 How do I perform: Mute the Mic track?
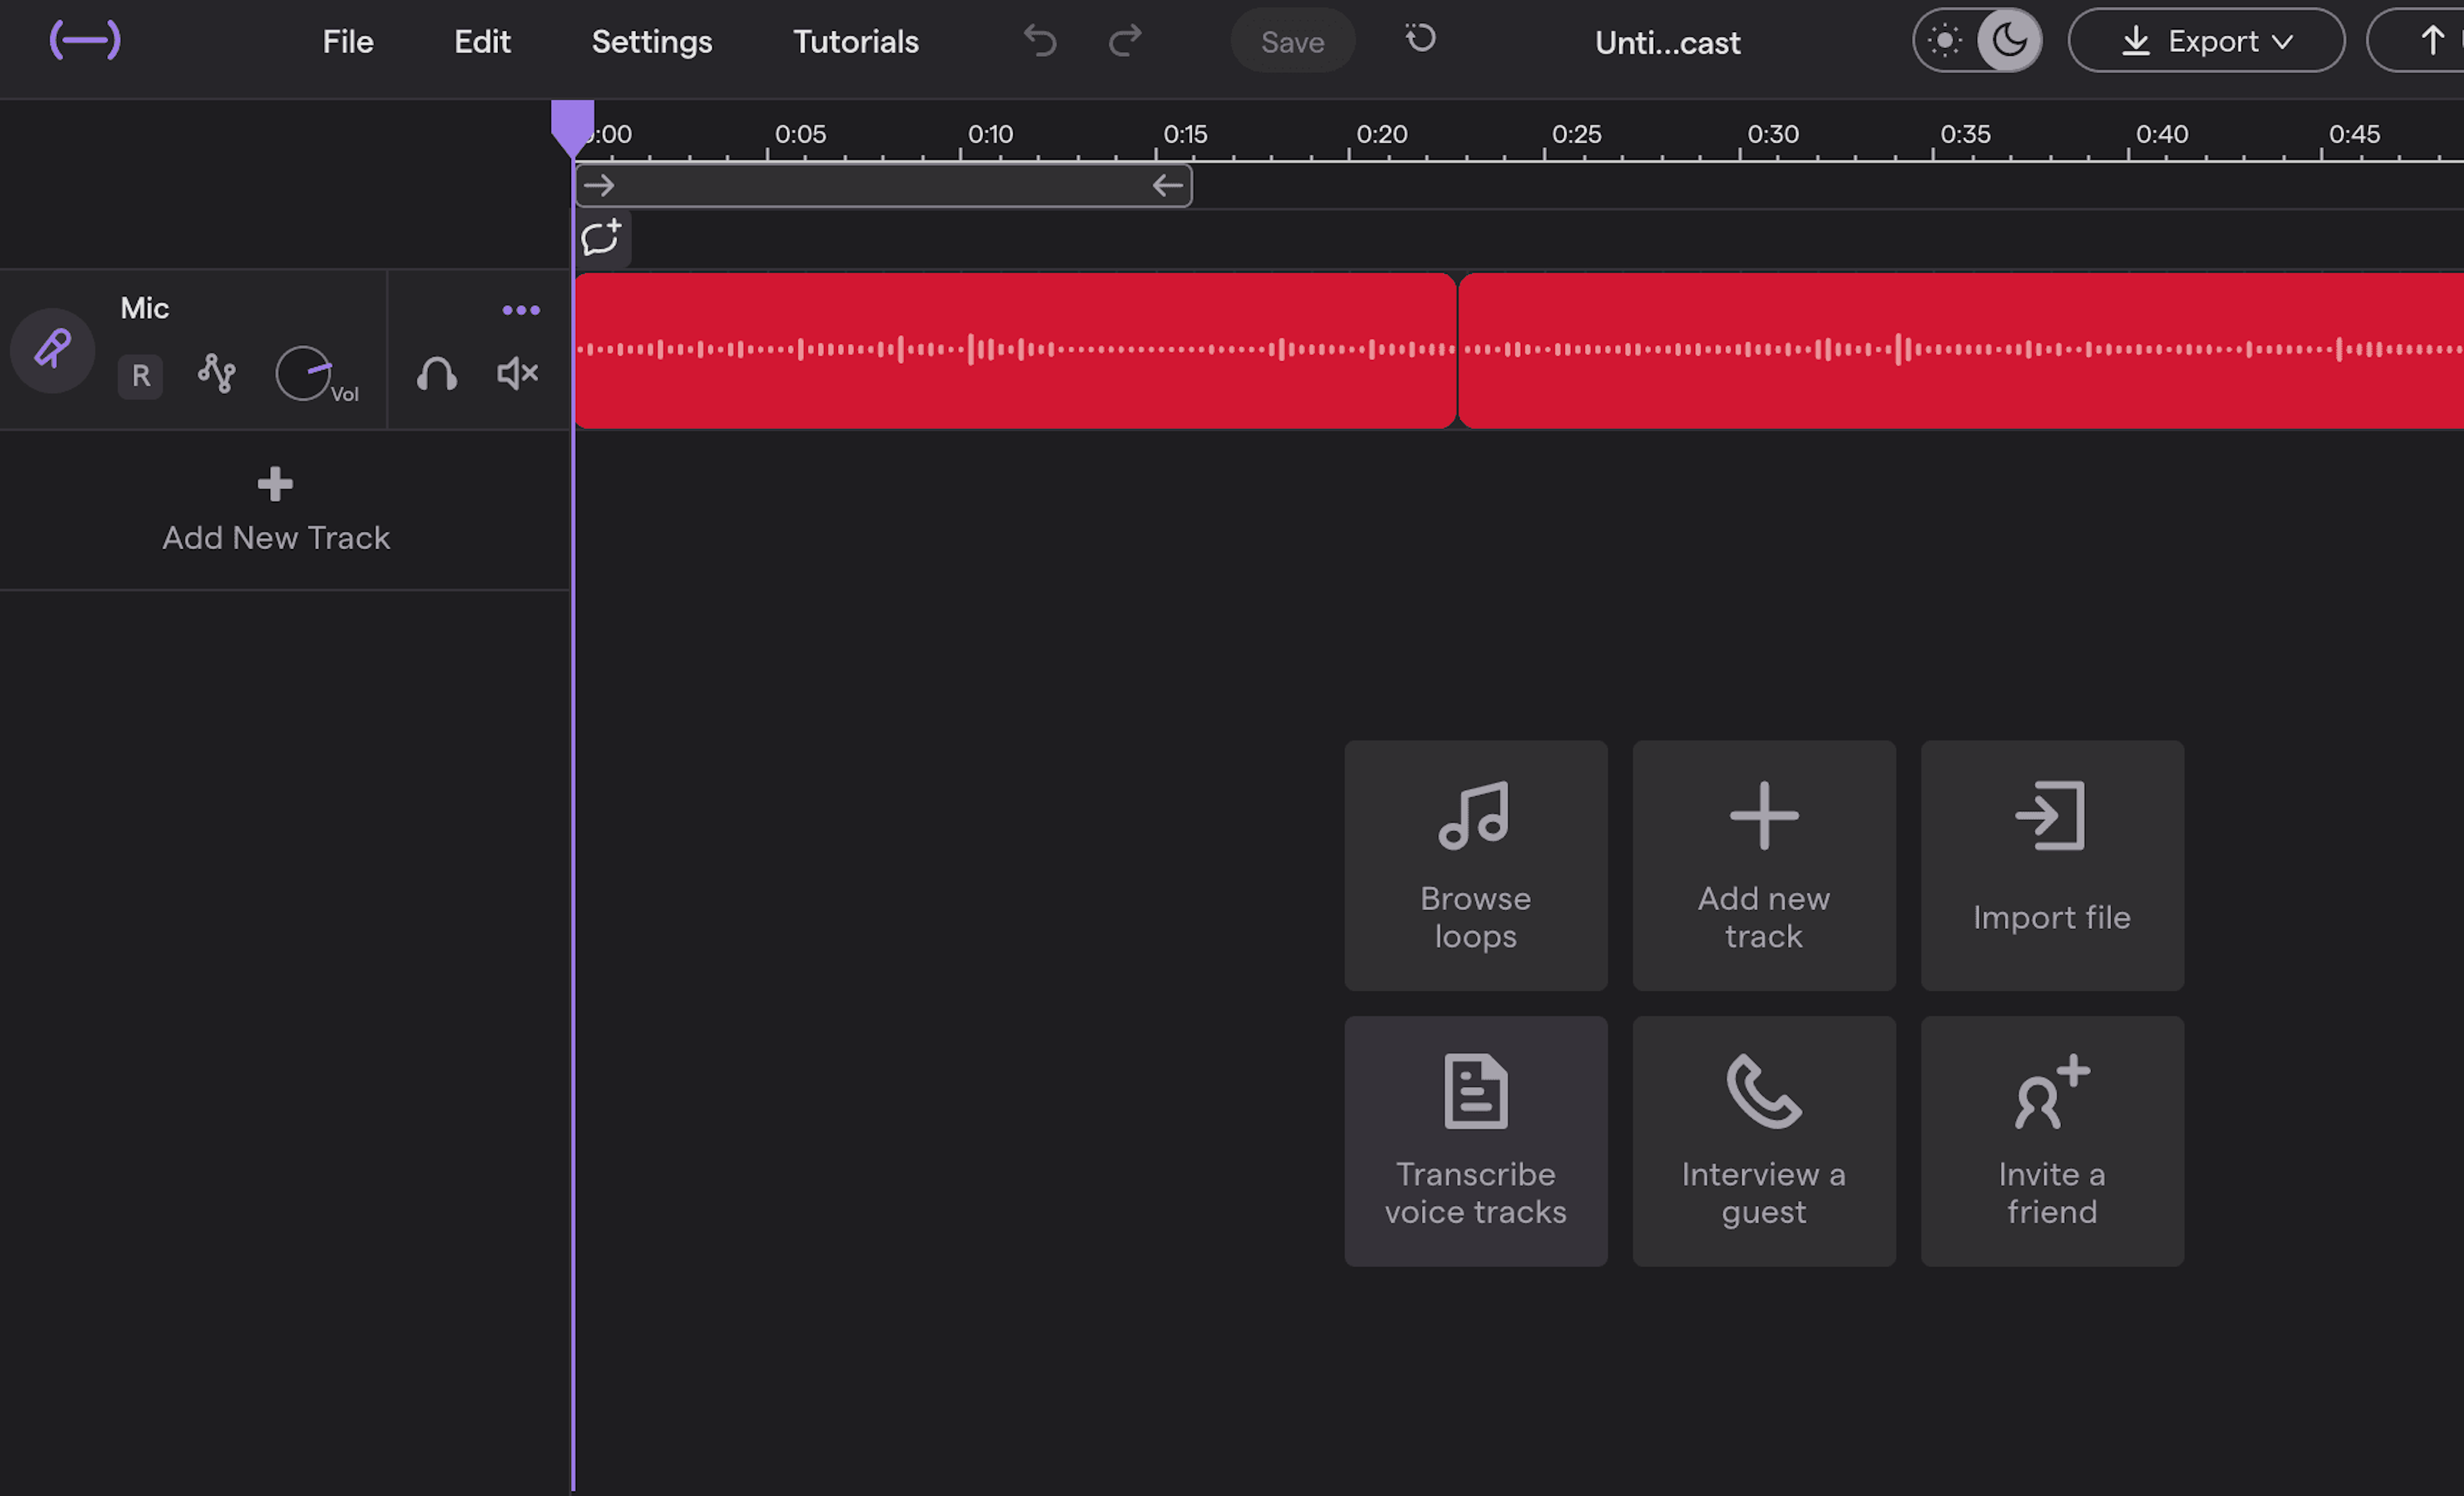tap(517, 374)
